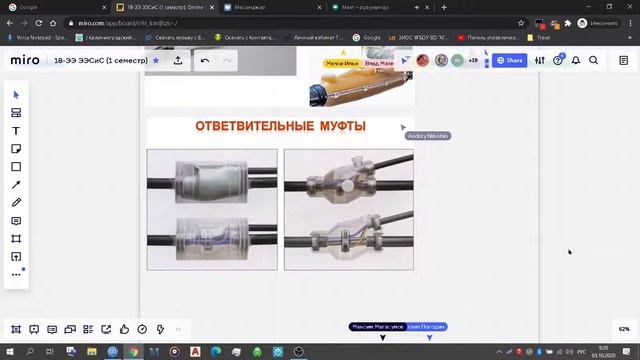Star the board as favorite
This screenshot has height=360, width=640.
point(156,60)
